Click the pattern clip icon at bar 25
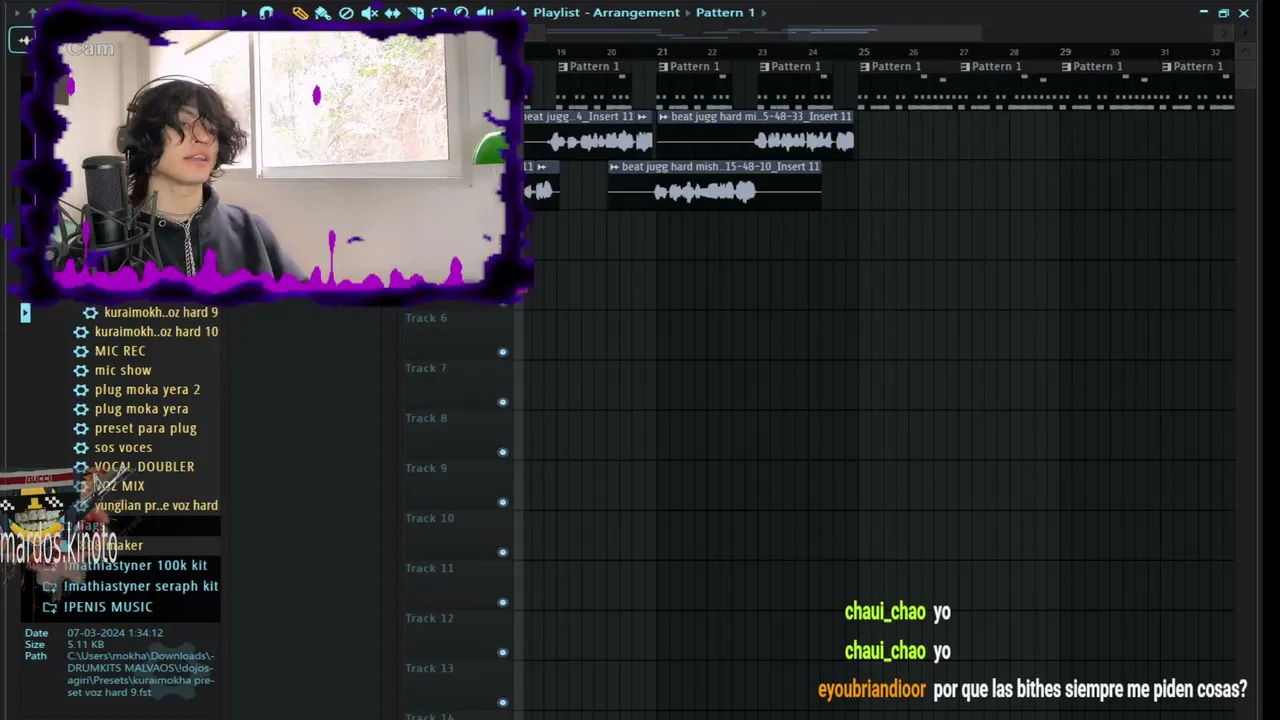 [x=865, y=67]
